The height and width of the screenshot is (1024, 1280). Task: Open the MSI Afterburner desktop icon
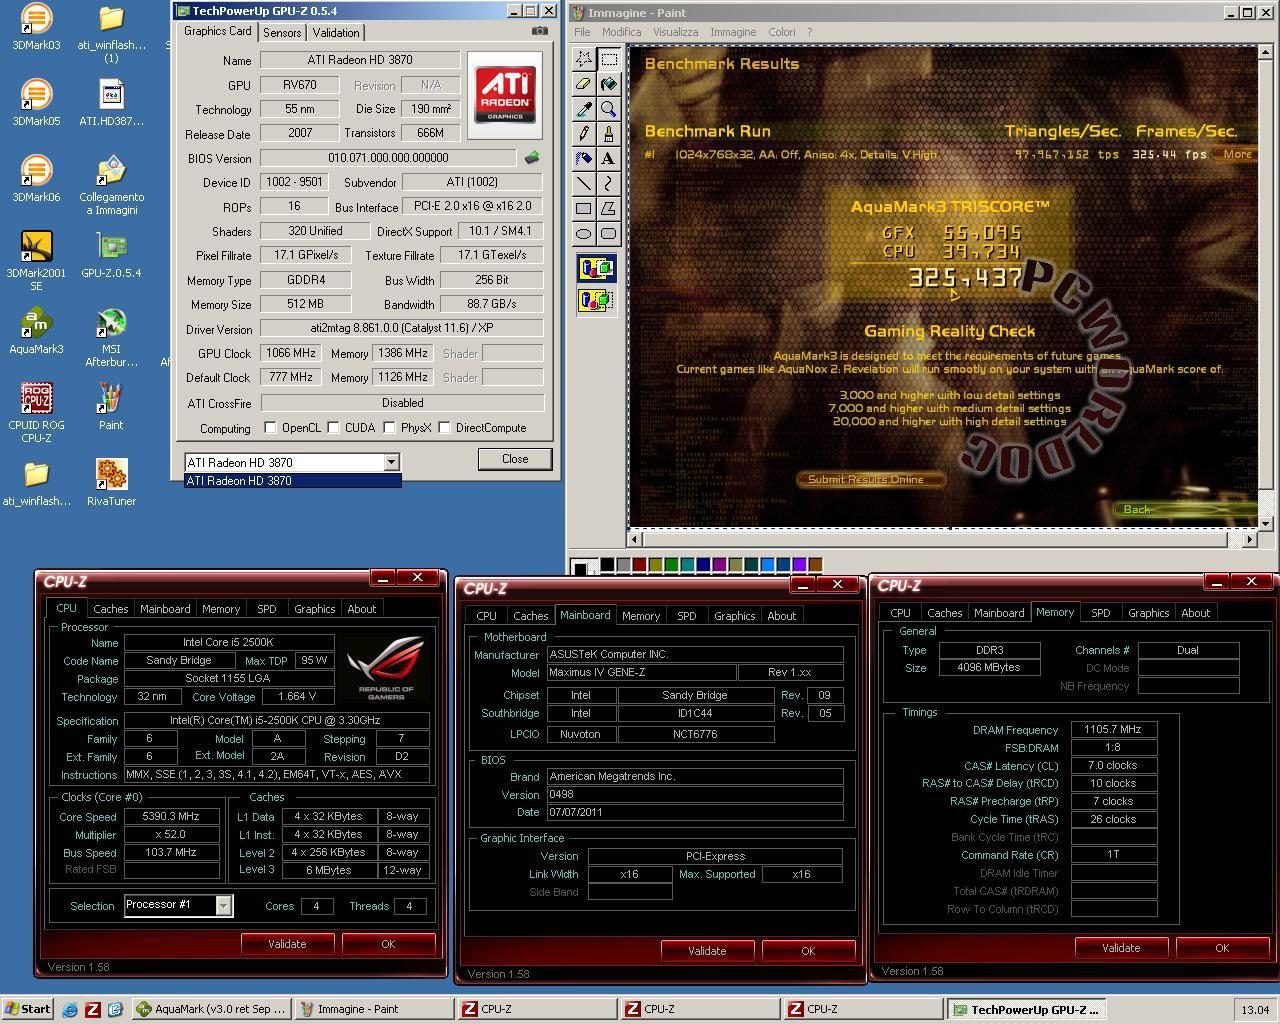111,338
